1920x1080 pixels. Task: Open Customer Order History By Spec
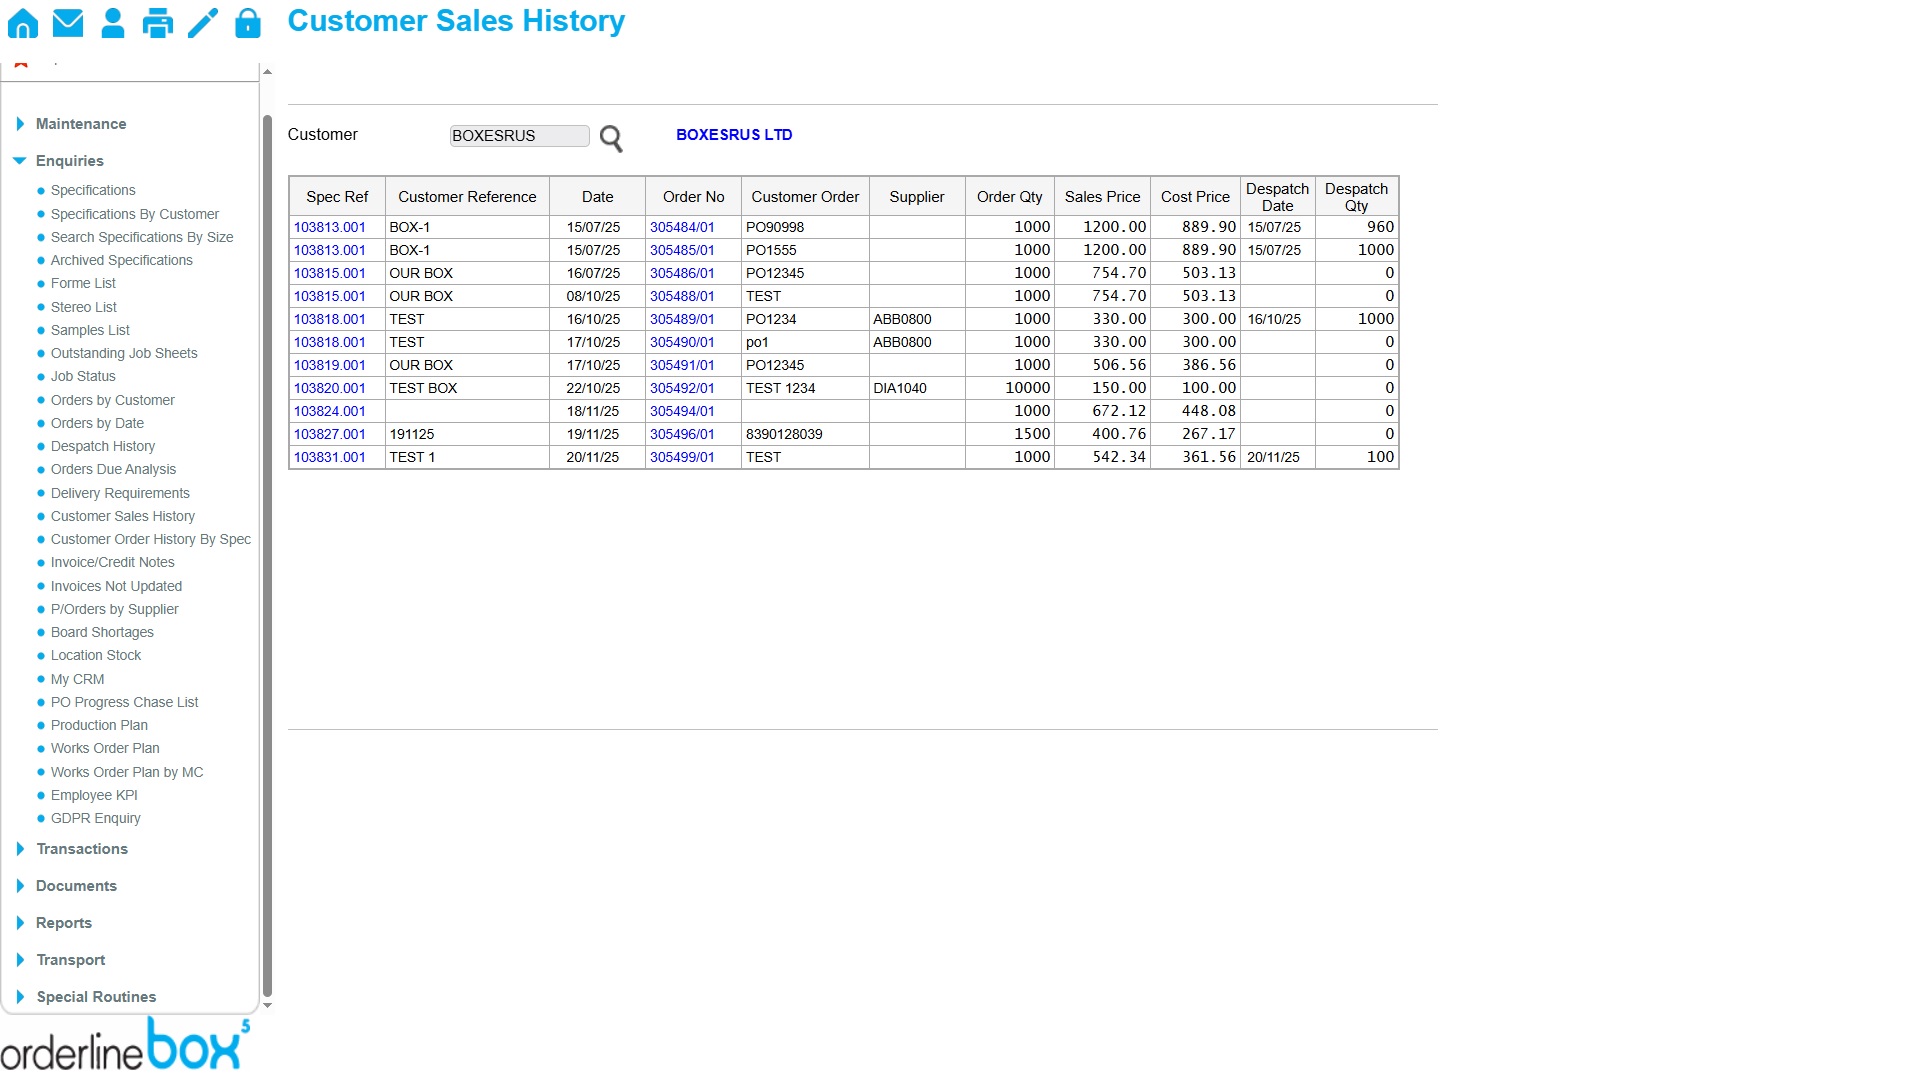150,539
